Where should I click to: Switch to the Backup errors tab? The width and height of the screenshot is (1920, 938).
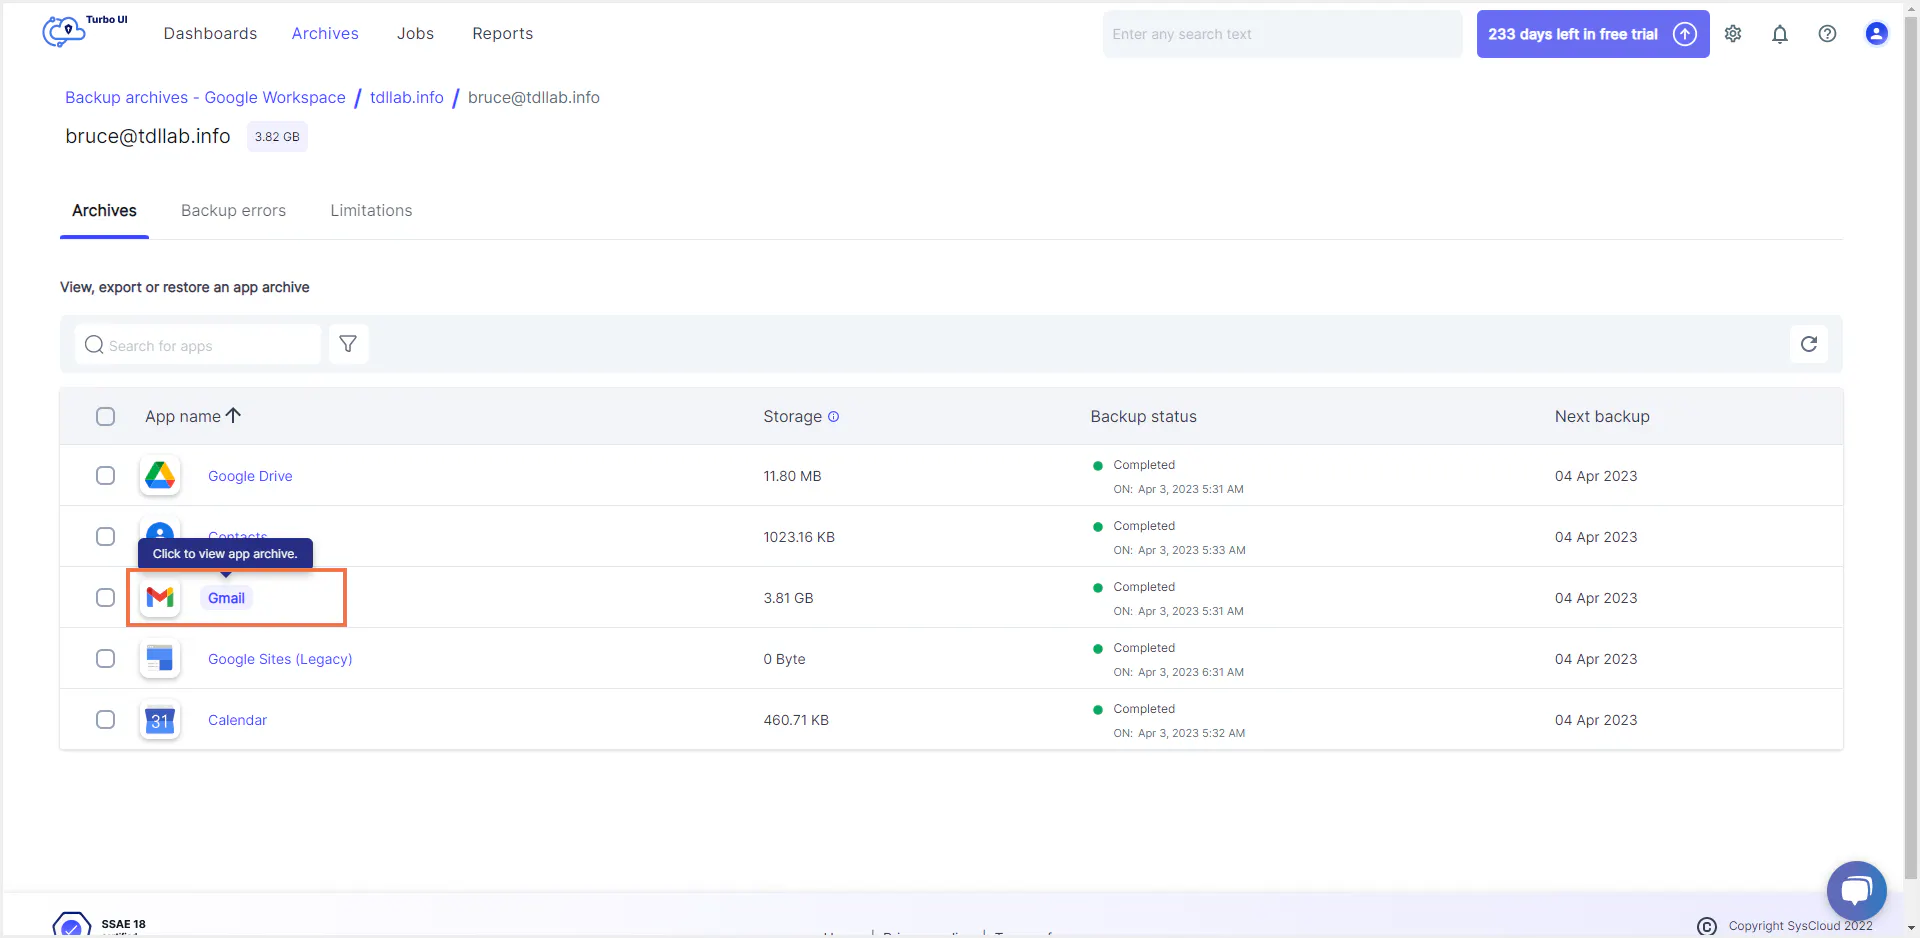click(233, 211)
